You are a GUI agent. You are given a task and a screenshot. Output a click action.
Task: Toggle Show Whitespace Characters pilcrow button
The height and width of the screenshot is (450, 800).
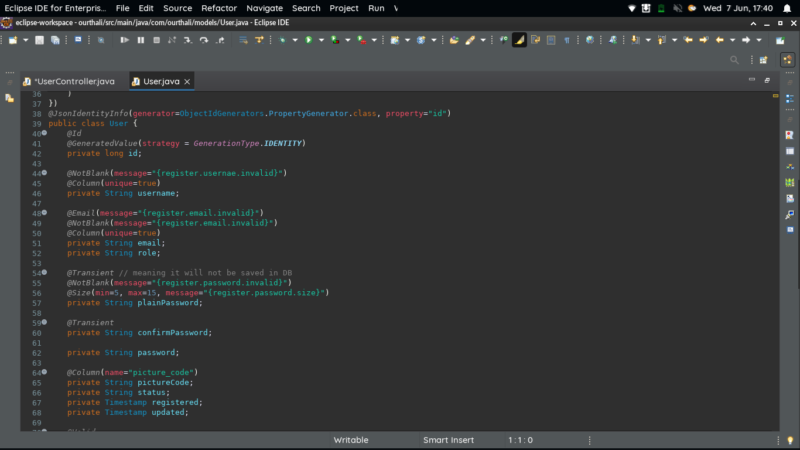pyautogui.click(x=567, y=40)
